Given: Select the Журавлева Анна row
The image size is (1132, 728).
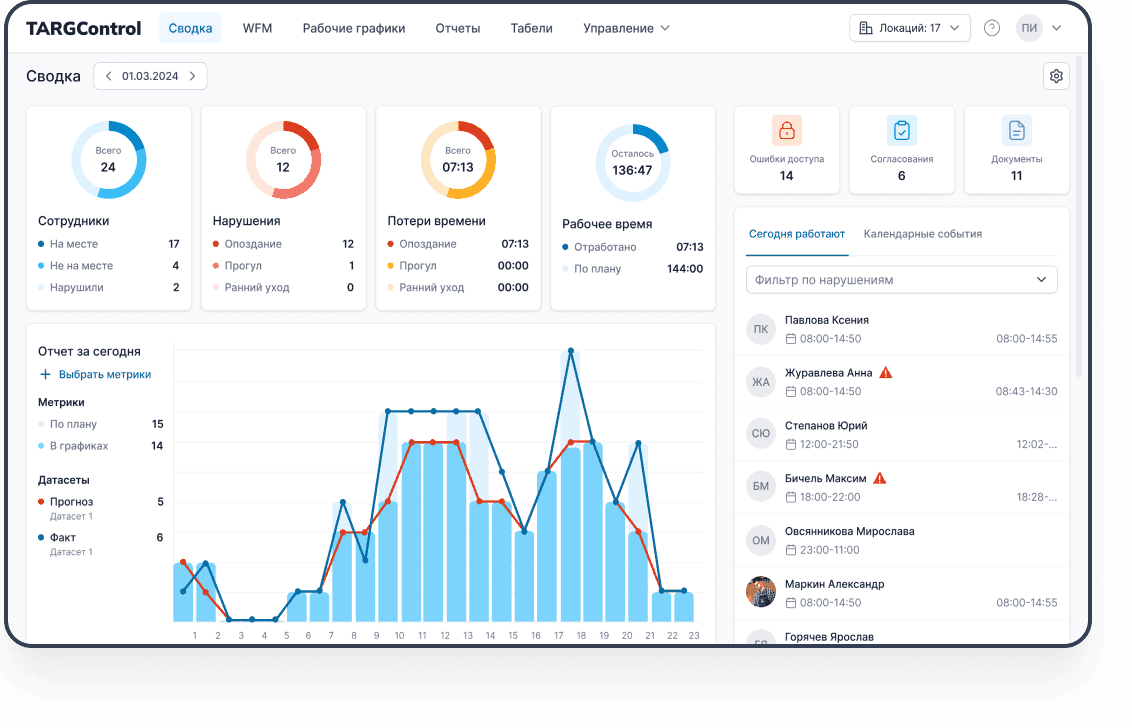Looking at the screenshot, I should (902, 382).
